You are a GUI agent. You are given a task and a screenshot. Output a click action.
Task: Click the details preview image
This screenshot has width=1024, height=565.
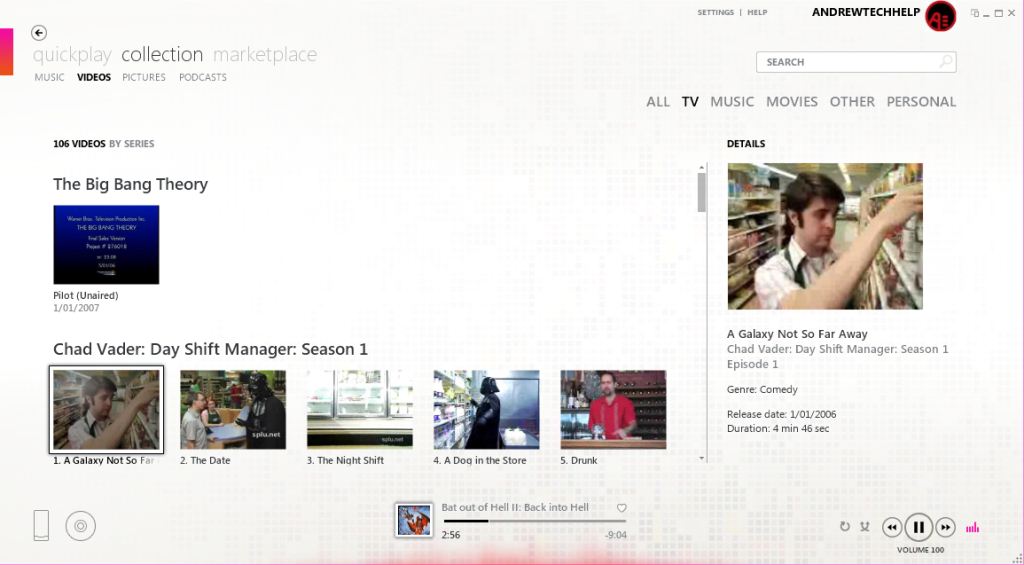(825, 236)
